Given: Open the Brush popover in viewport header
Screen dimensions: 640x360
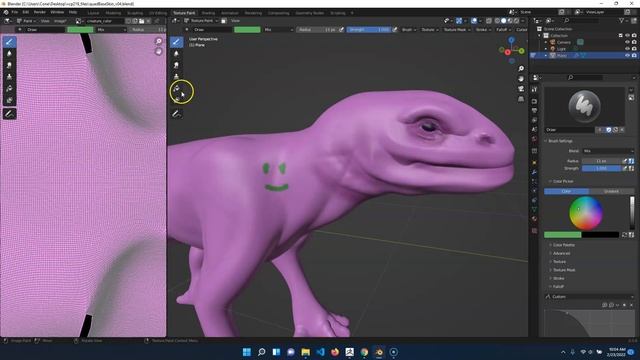Looking at the screenshot, I should 409,30.
